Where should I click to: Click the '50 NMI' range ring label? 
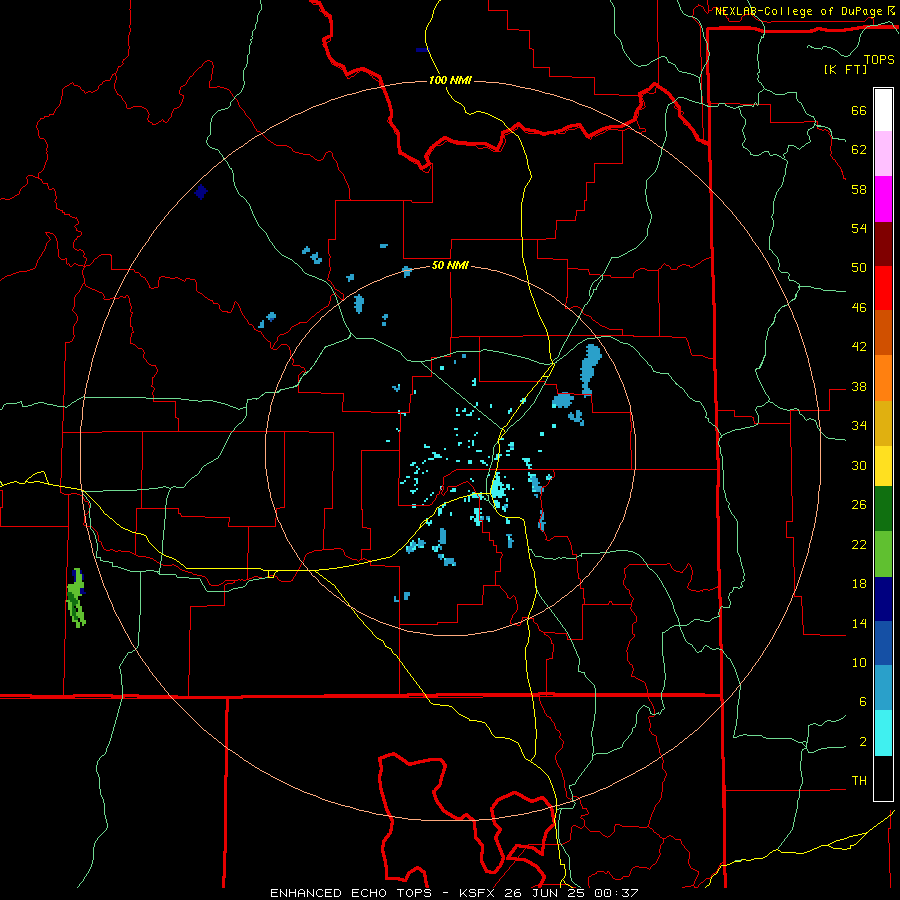[450, 265]
